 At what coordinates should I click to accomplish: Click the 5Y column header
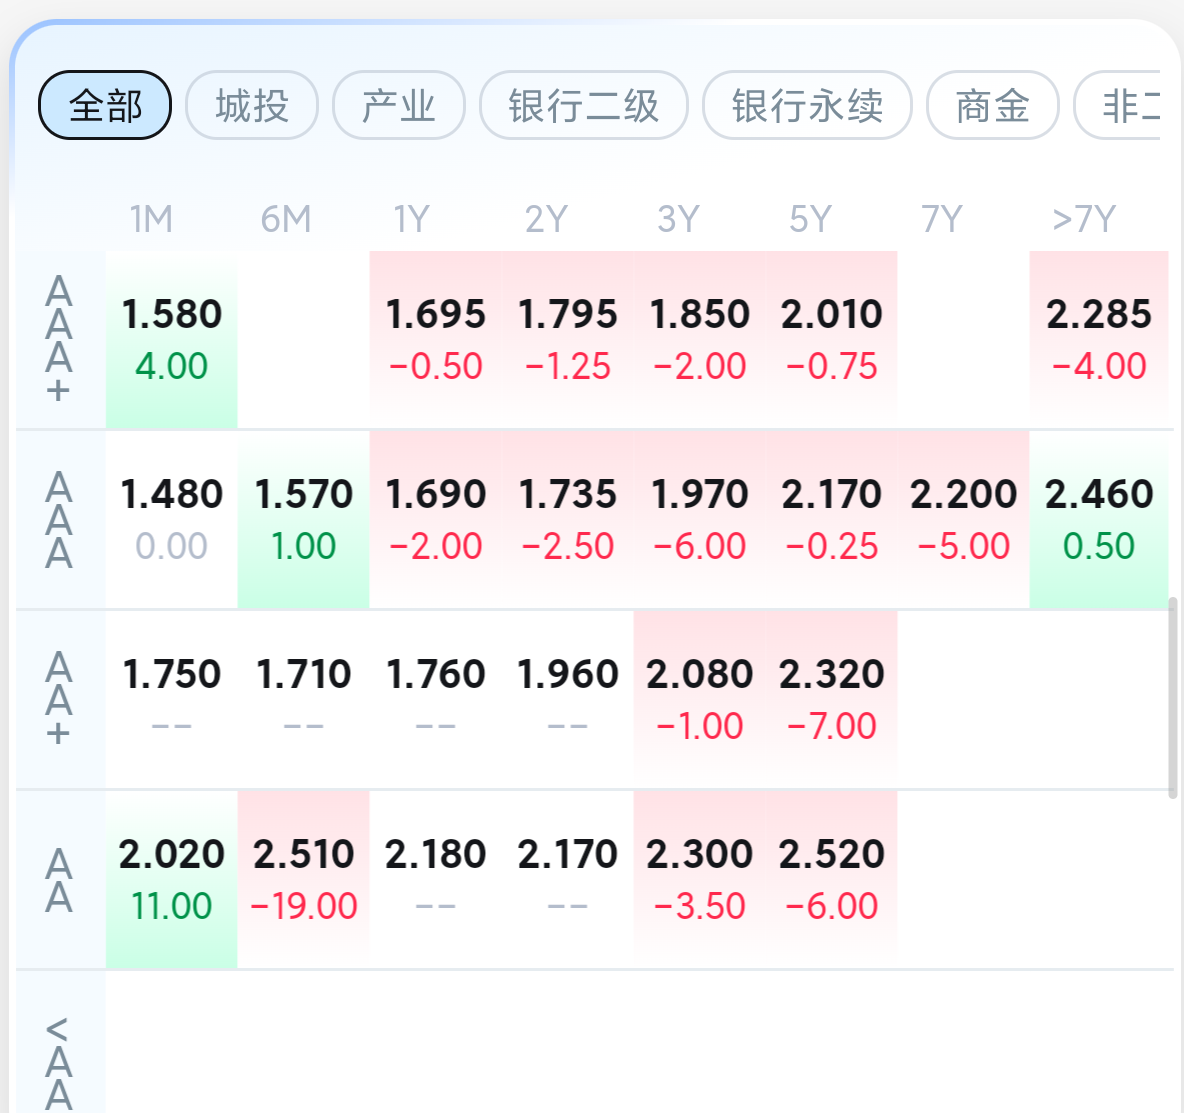coord(809,219)
